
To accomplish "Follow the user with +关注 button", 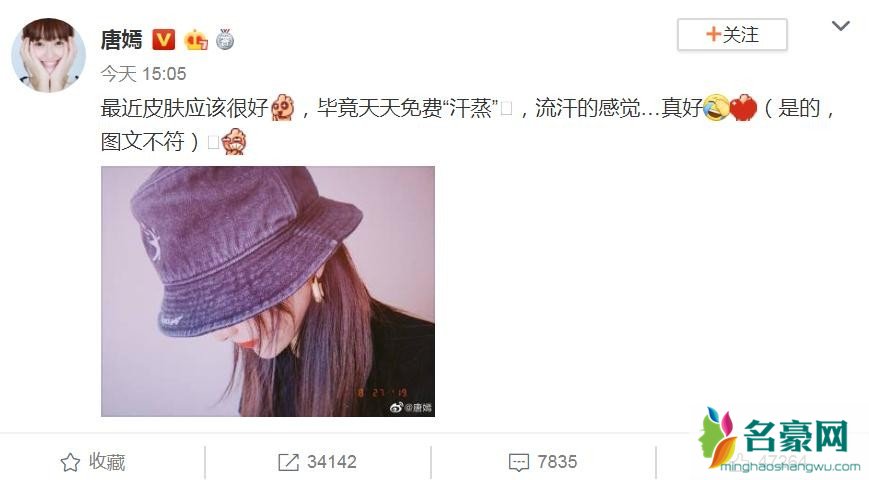I will point(732,34).
